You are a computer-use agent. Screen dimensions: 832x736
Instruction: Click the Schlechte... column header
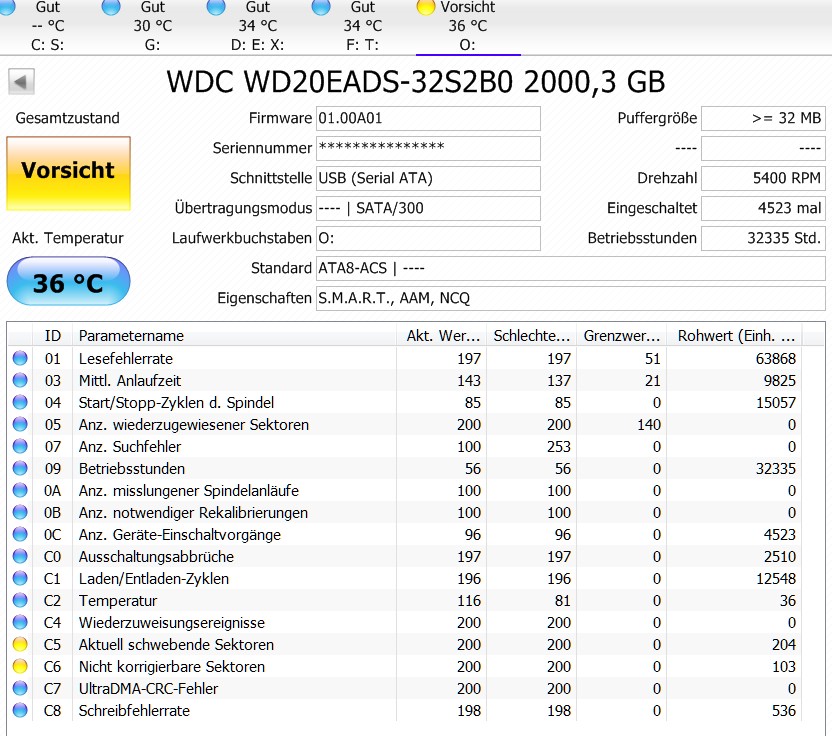[x=532, y=336]
